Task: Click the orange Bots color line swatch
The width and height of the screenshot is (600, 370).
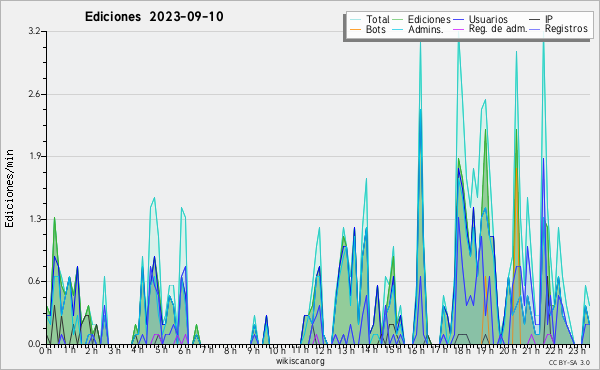Action: 355,29
